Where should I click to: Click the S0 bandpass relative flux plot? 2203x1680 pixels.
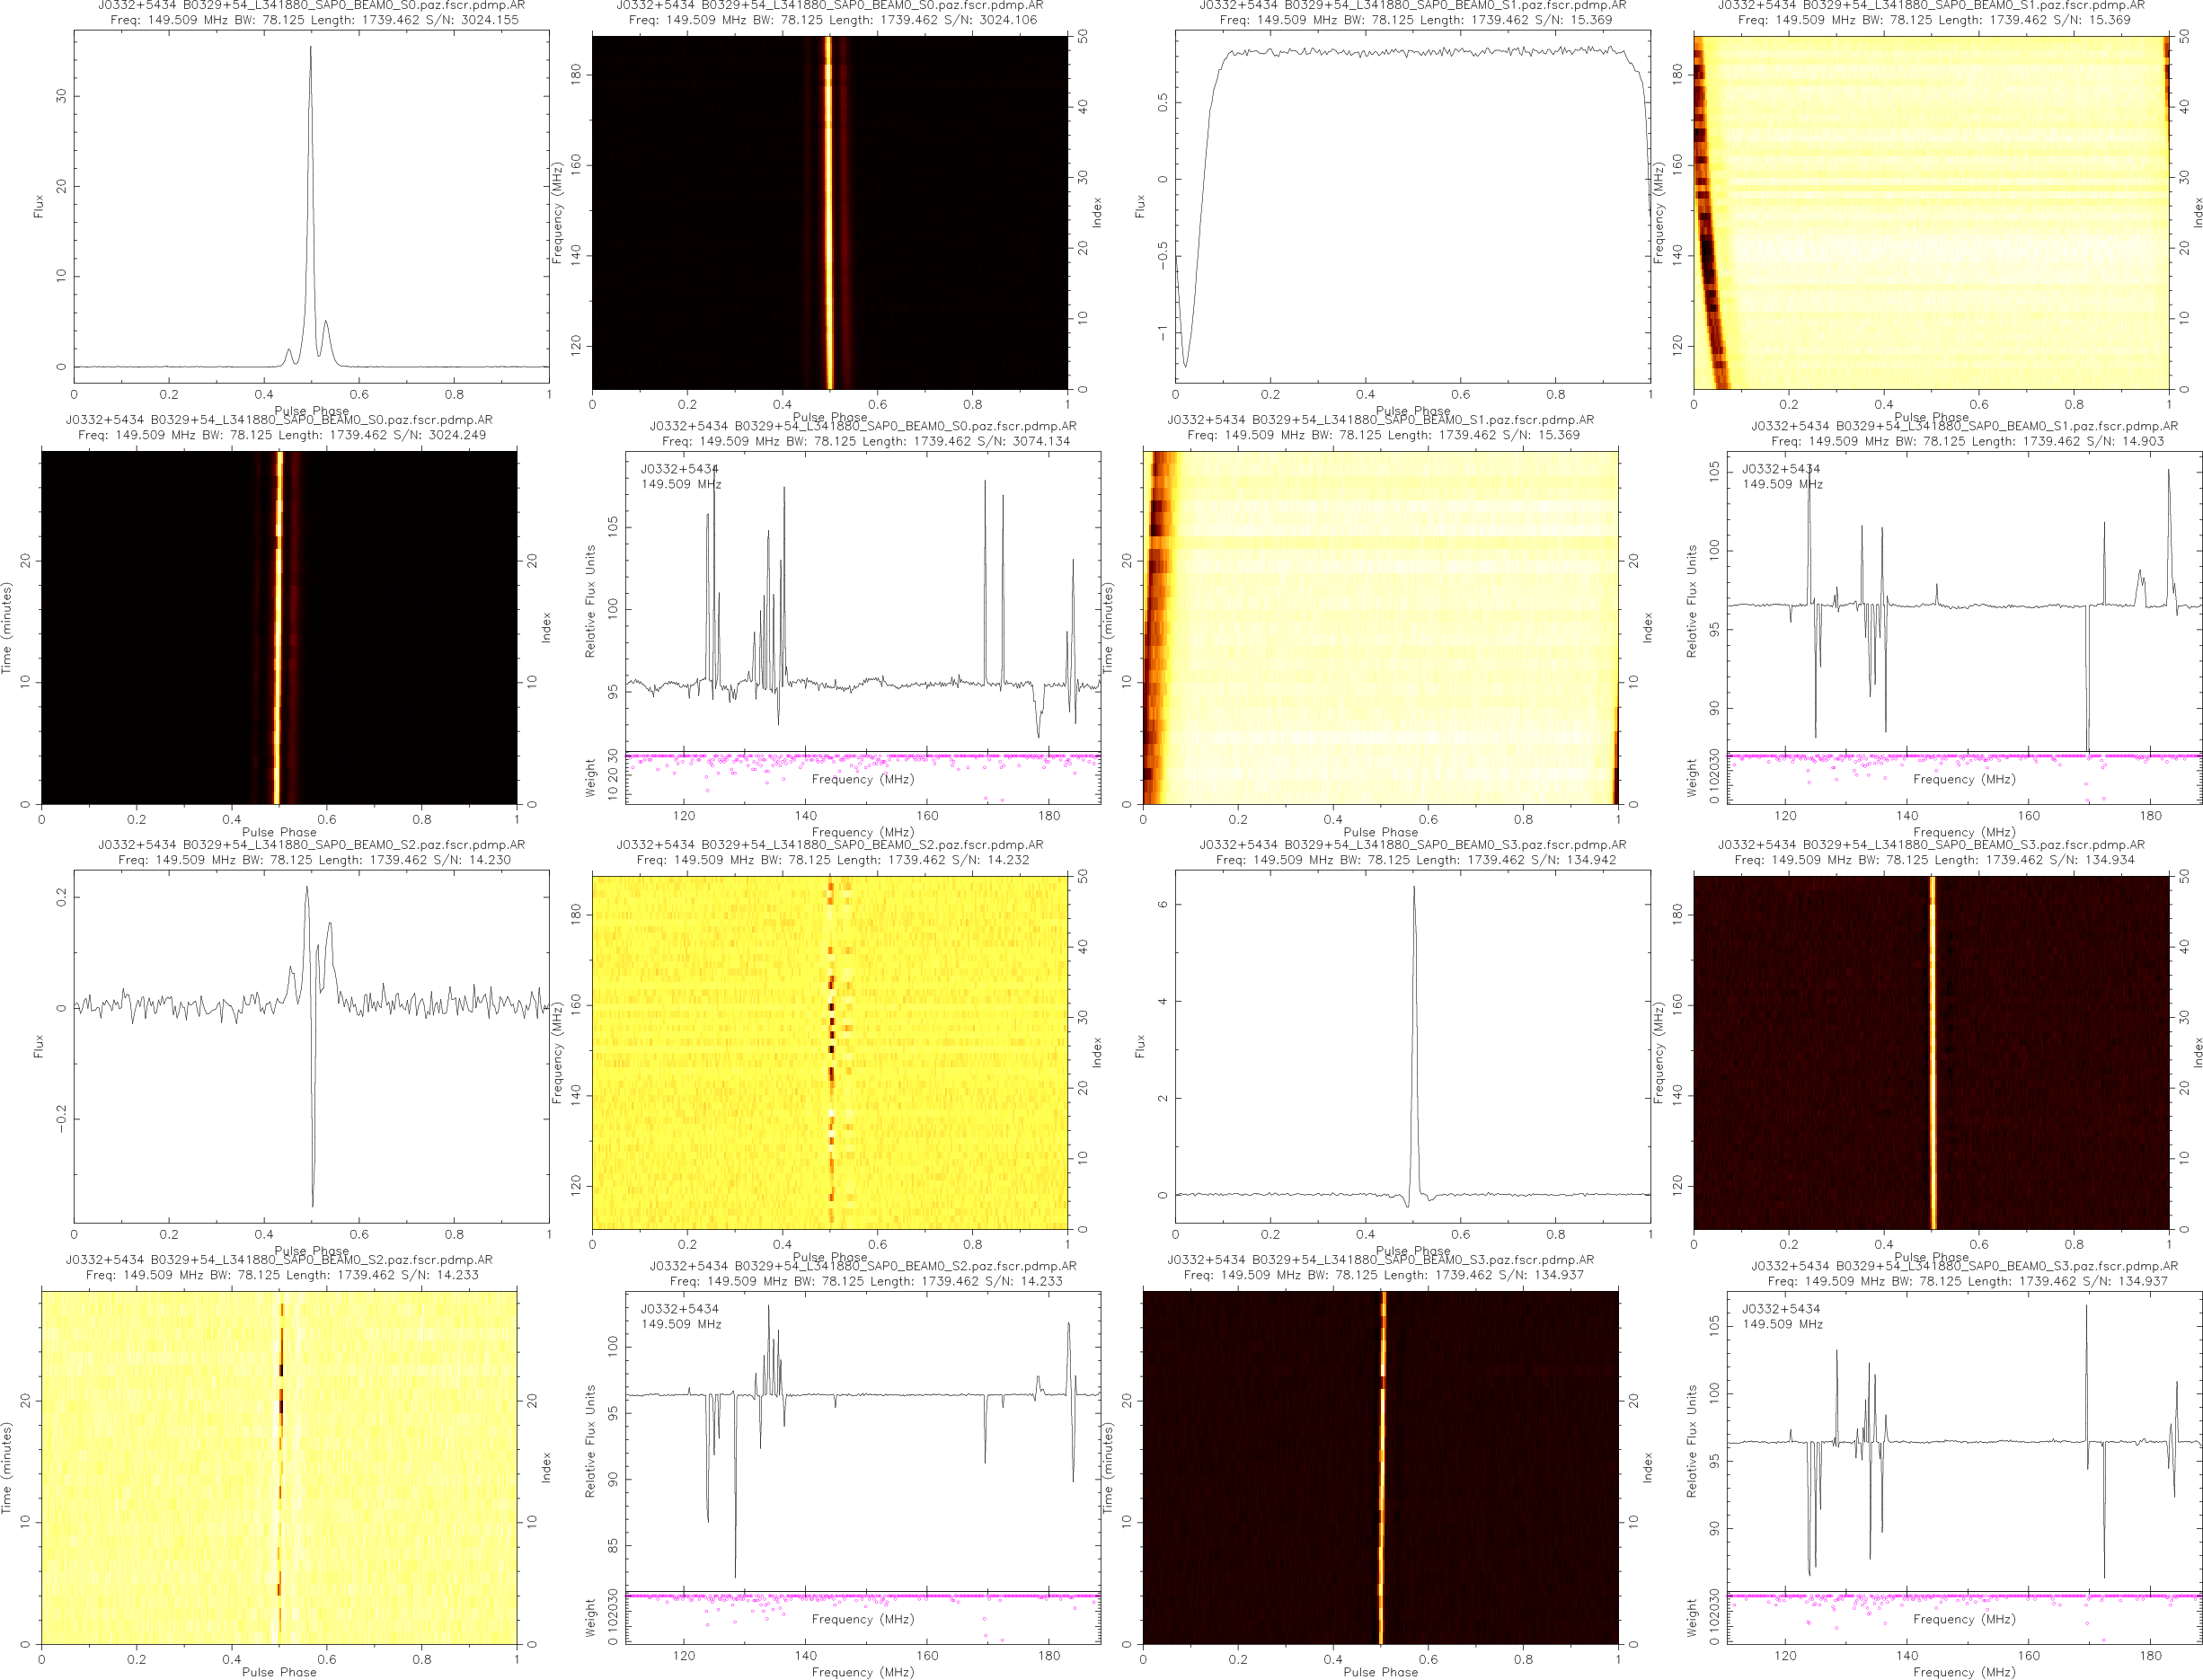click(x=862, y=600)
